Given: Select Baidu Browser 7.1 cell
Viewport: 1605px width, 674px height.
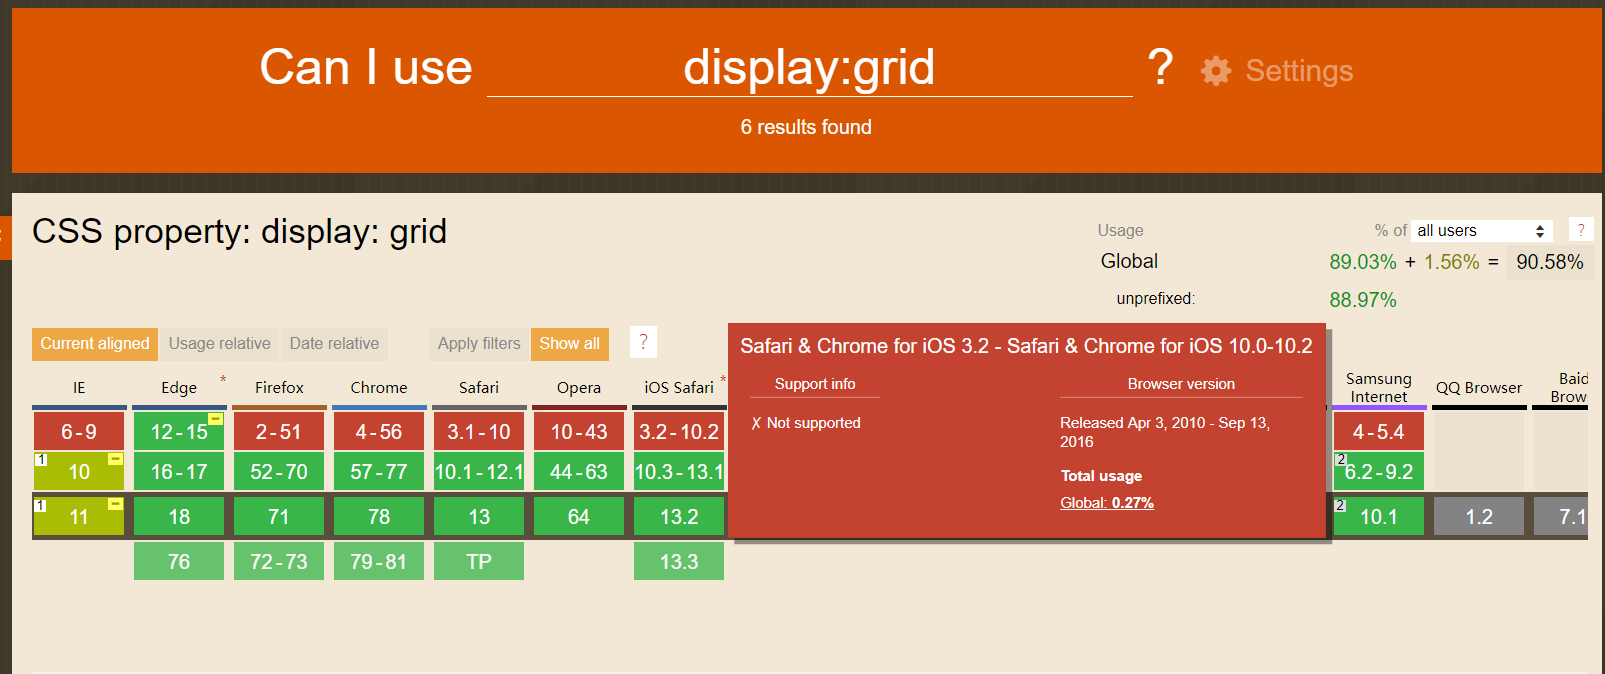Looking at the screenshot, I should point(1562,517).
